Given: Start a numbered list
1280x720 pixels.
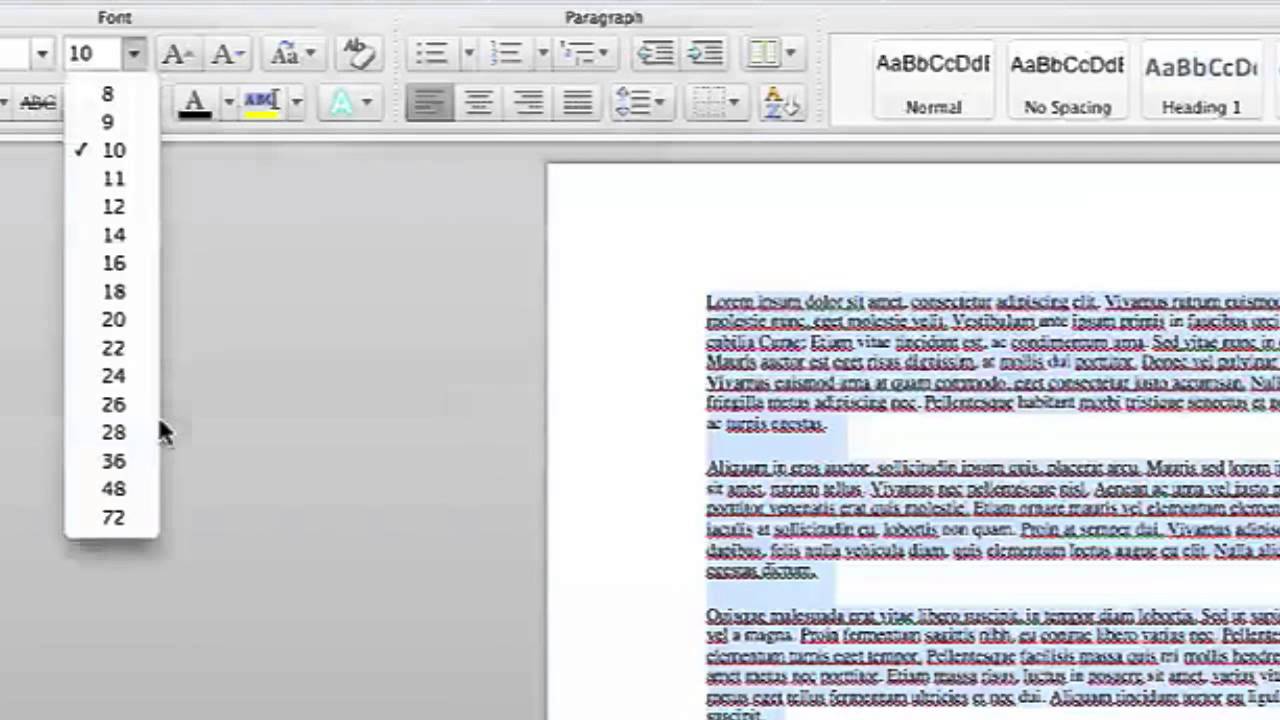Looking at the screenshot, I should [506, 53].
